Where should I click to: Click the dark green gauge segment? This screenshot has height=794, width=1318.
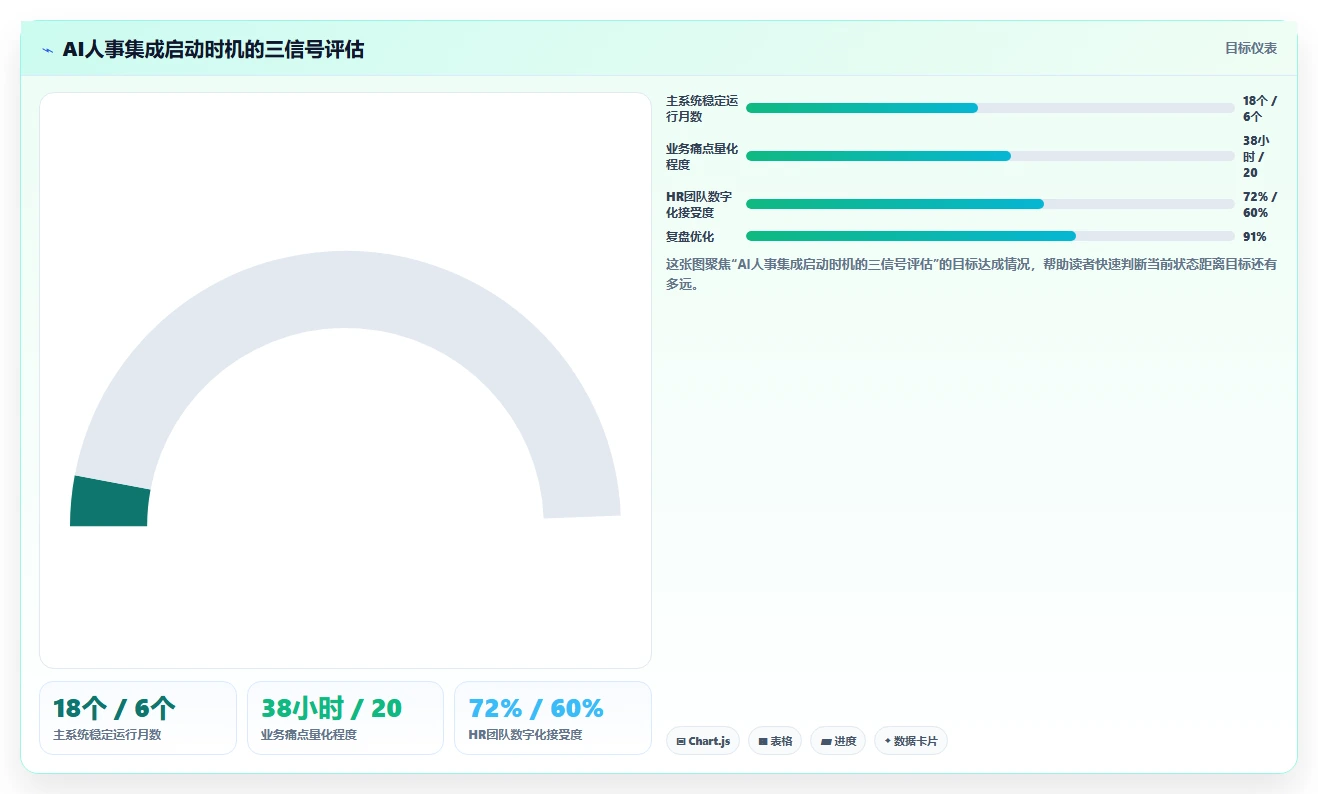tap(109, 503)
